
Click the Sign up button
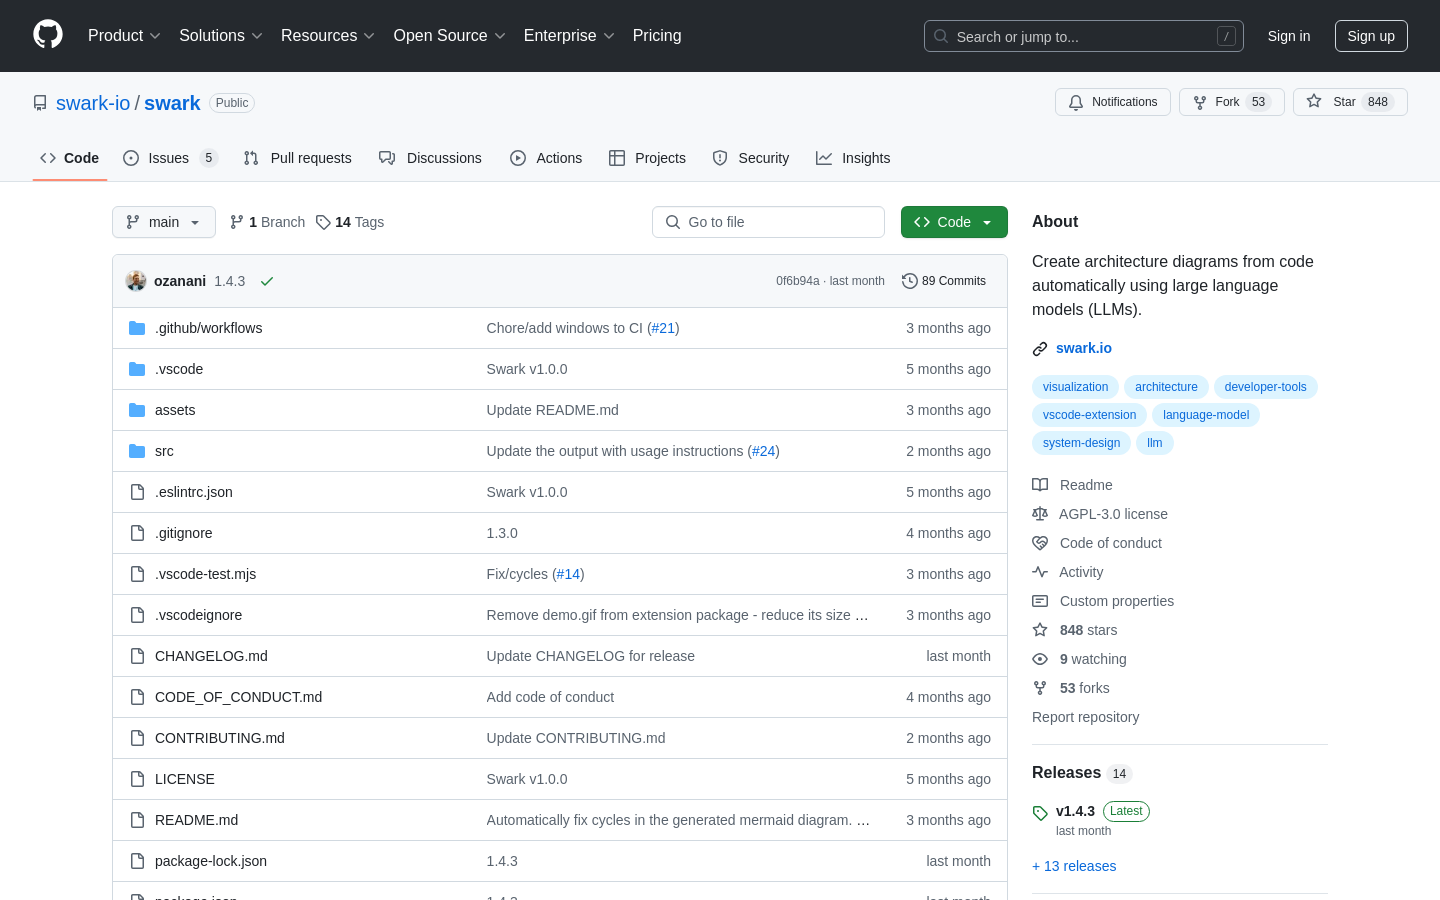coord(1371,36)
